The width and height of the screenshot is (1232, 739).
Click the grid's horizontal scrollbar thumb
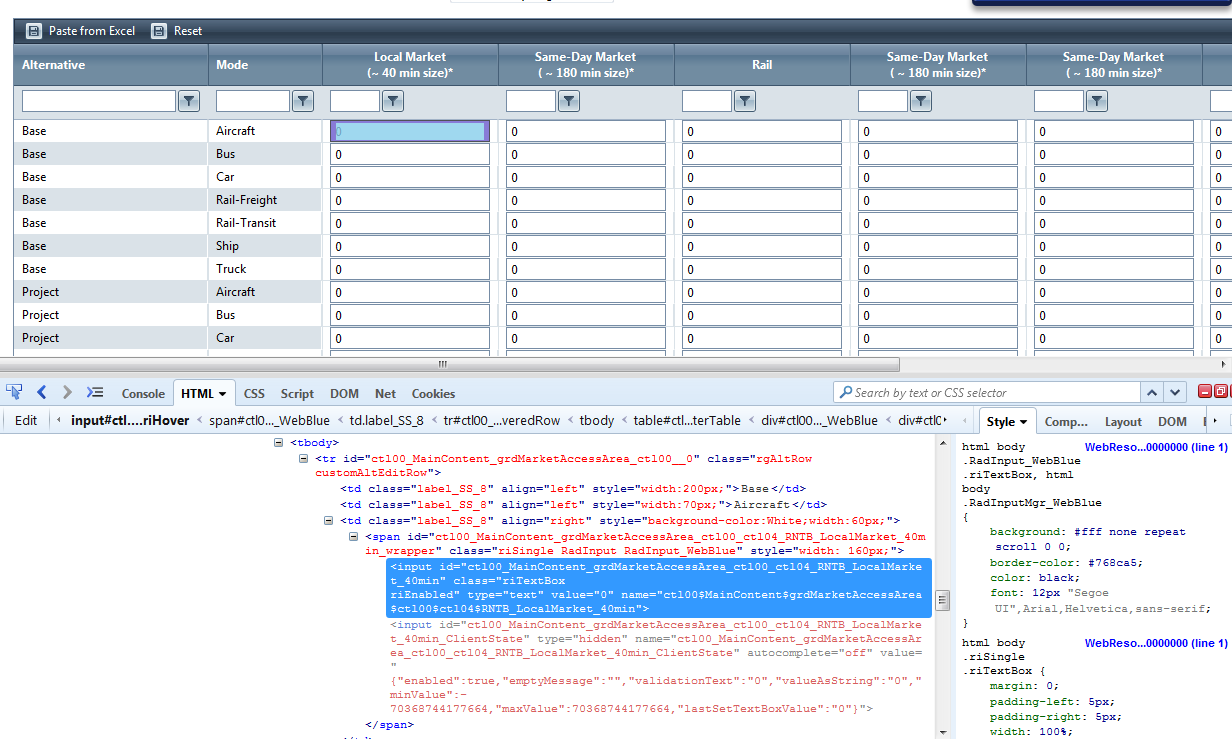[441, 365]
